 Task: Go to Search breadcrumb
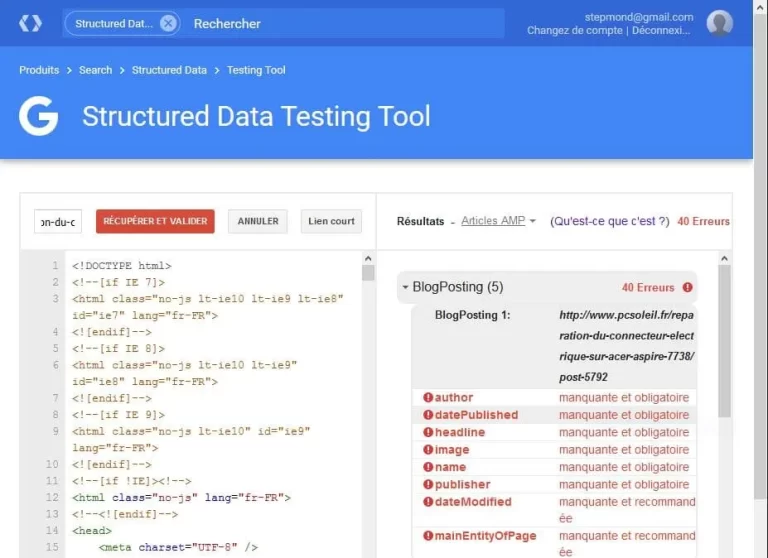coord(96,70)
